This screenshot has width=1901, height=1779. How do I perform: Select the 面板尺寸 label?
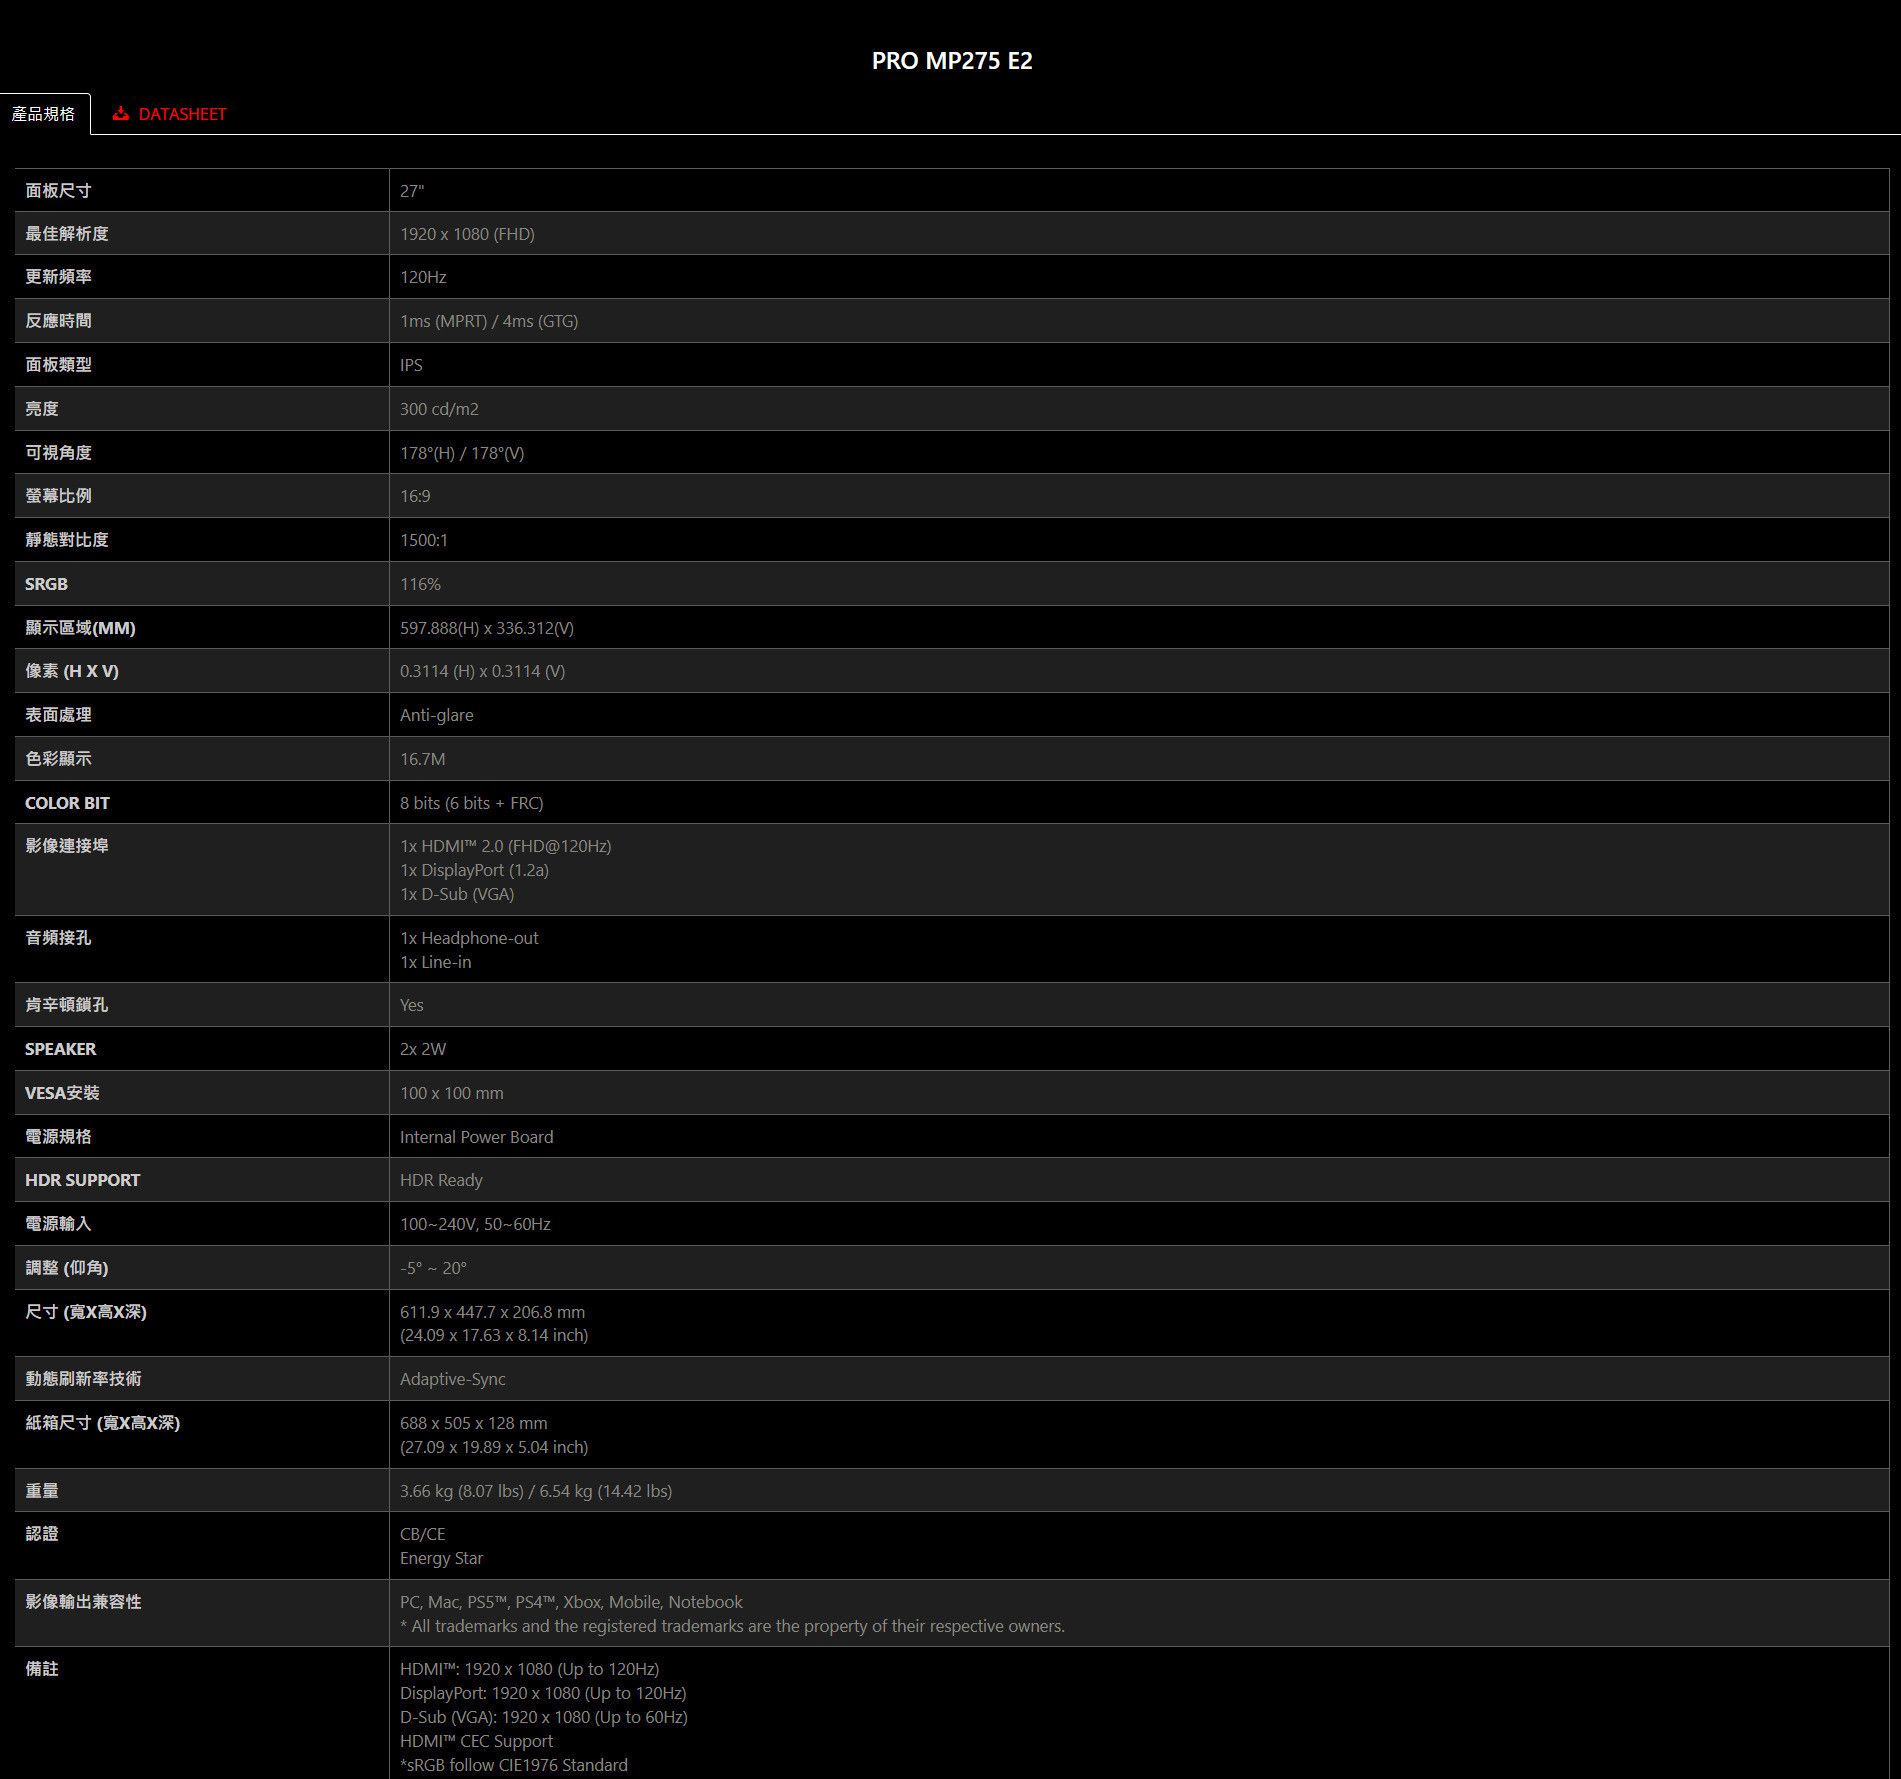58,190
